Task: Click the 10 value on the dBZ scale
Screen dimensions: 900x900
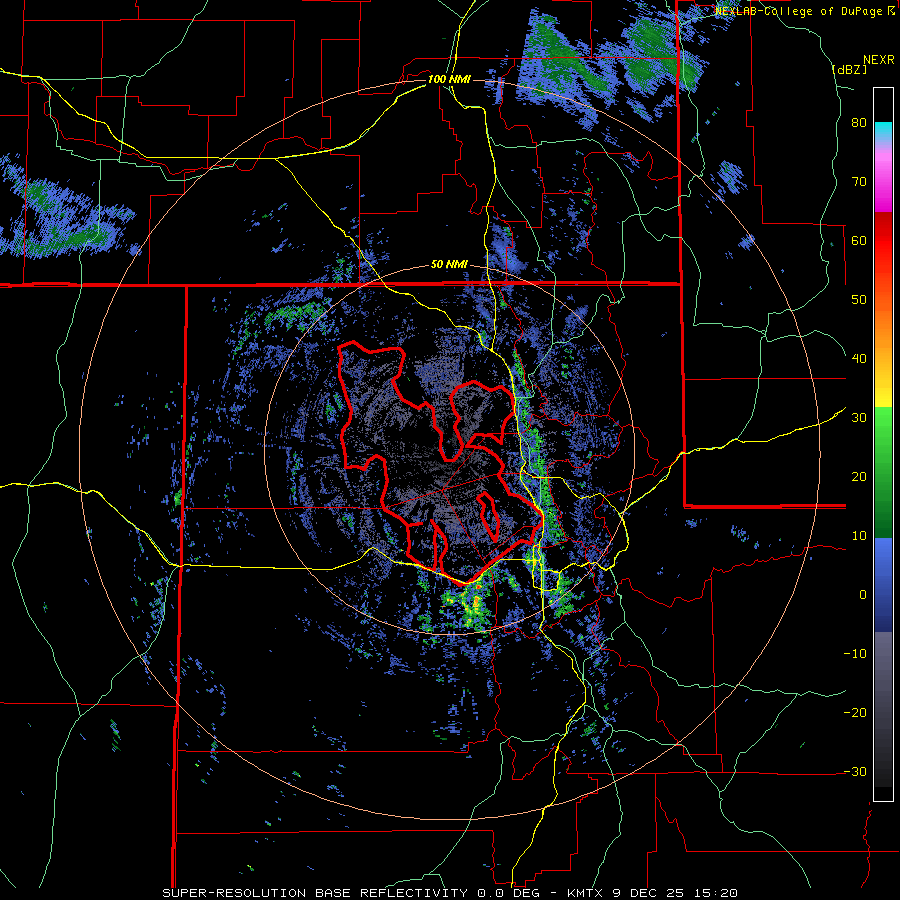Action: point(859,536)
